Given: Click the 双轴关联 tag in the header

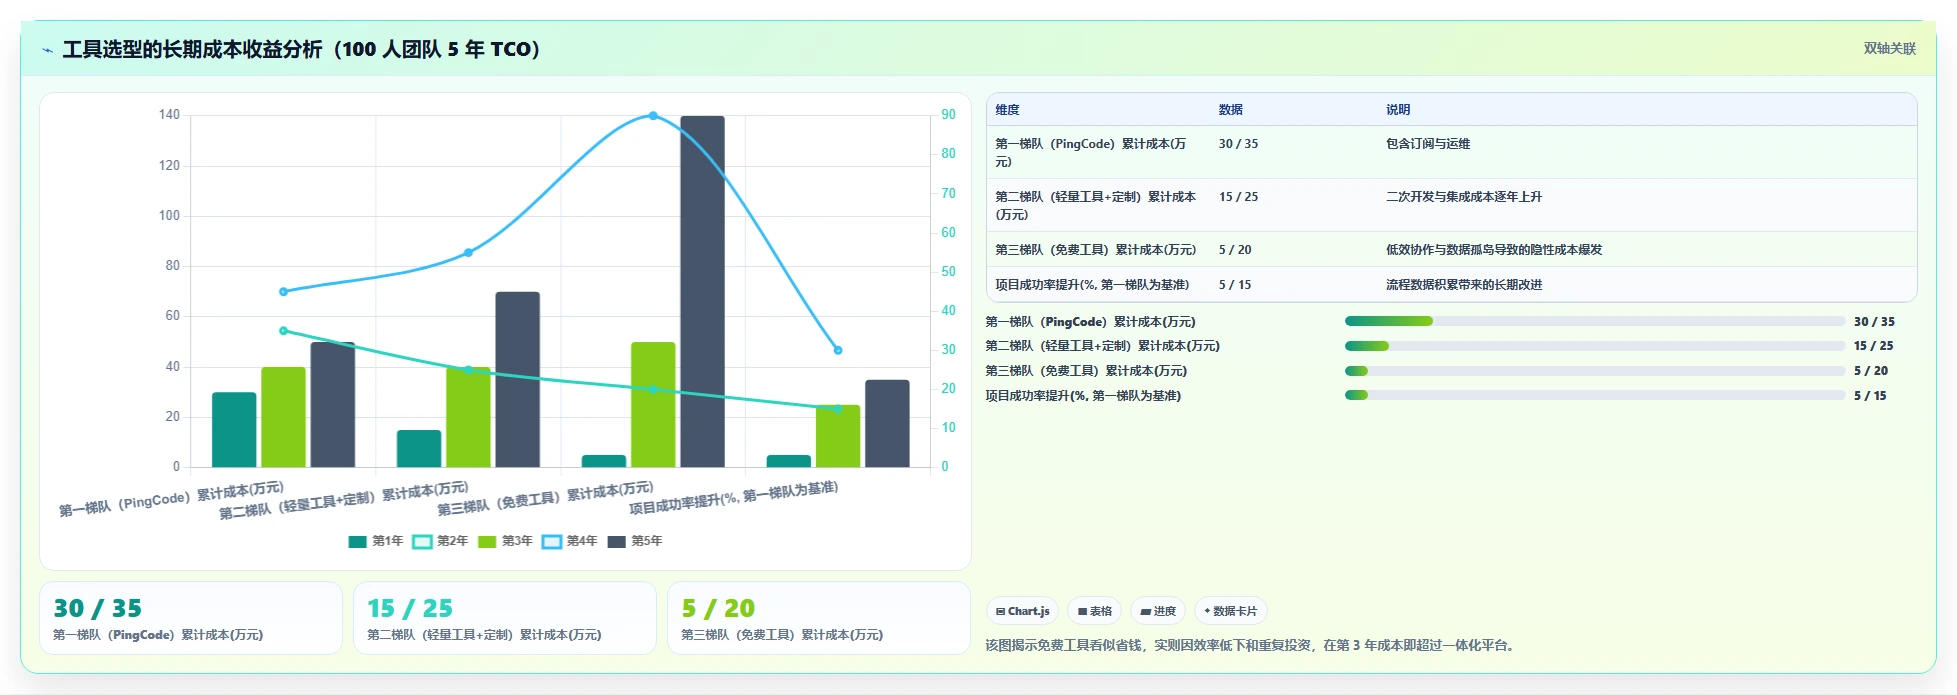Looking at the screenshot, I should point(1889,48).
